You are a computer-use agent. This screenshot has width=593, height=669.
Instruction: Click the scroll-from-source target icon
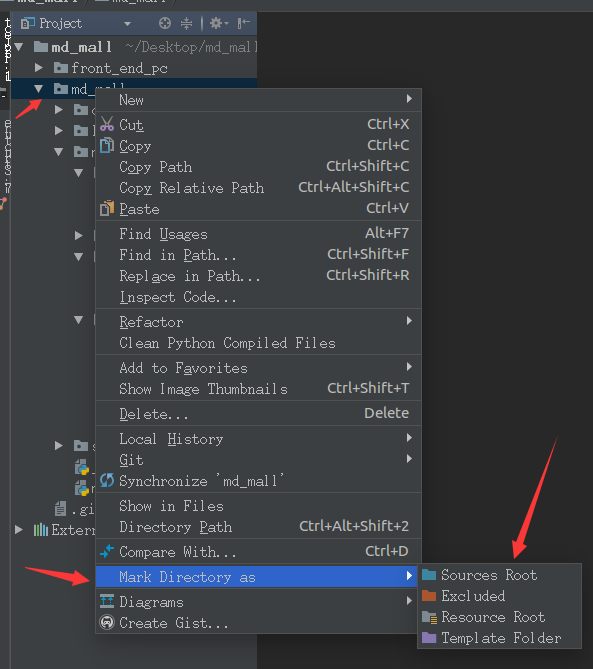coord(165,23)
